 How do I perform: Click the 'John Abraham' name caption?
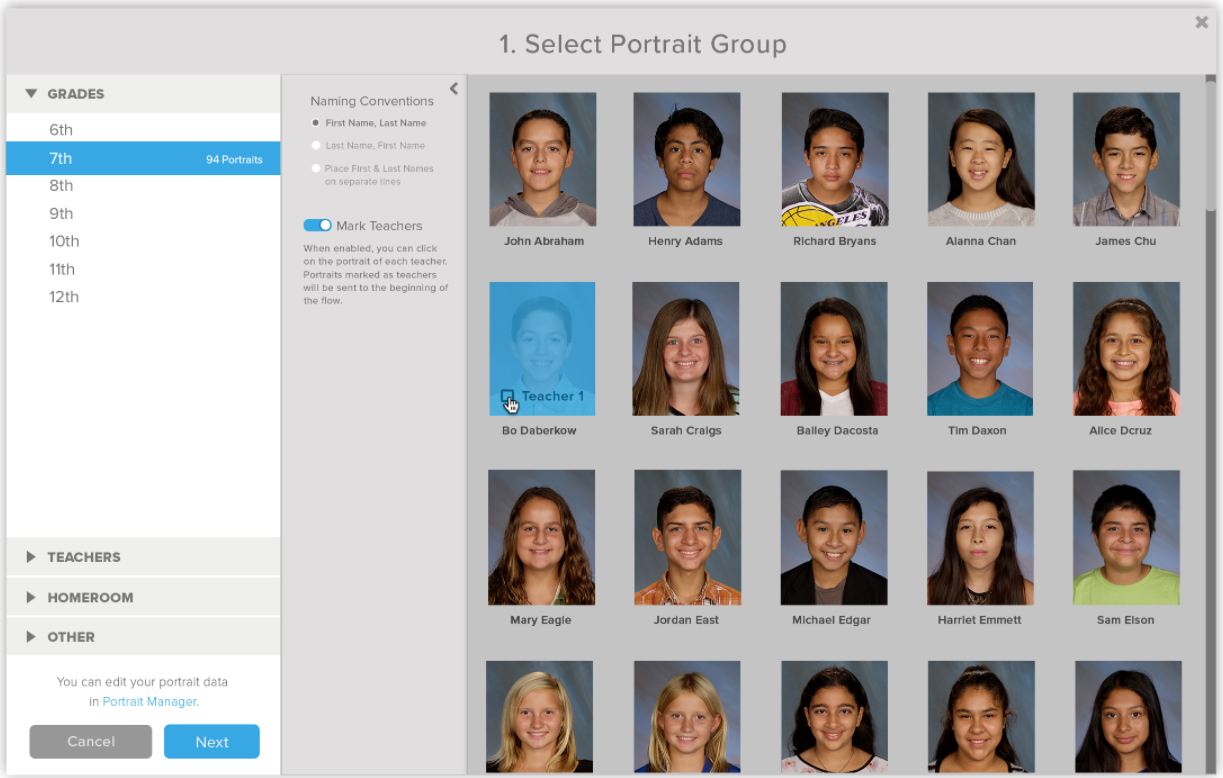[x=544, y=241]
